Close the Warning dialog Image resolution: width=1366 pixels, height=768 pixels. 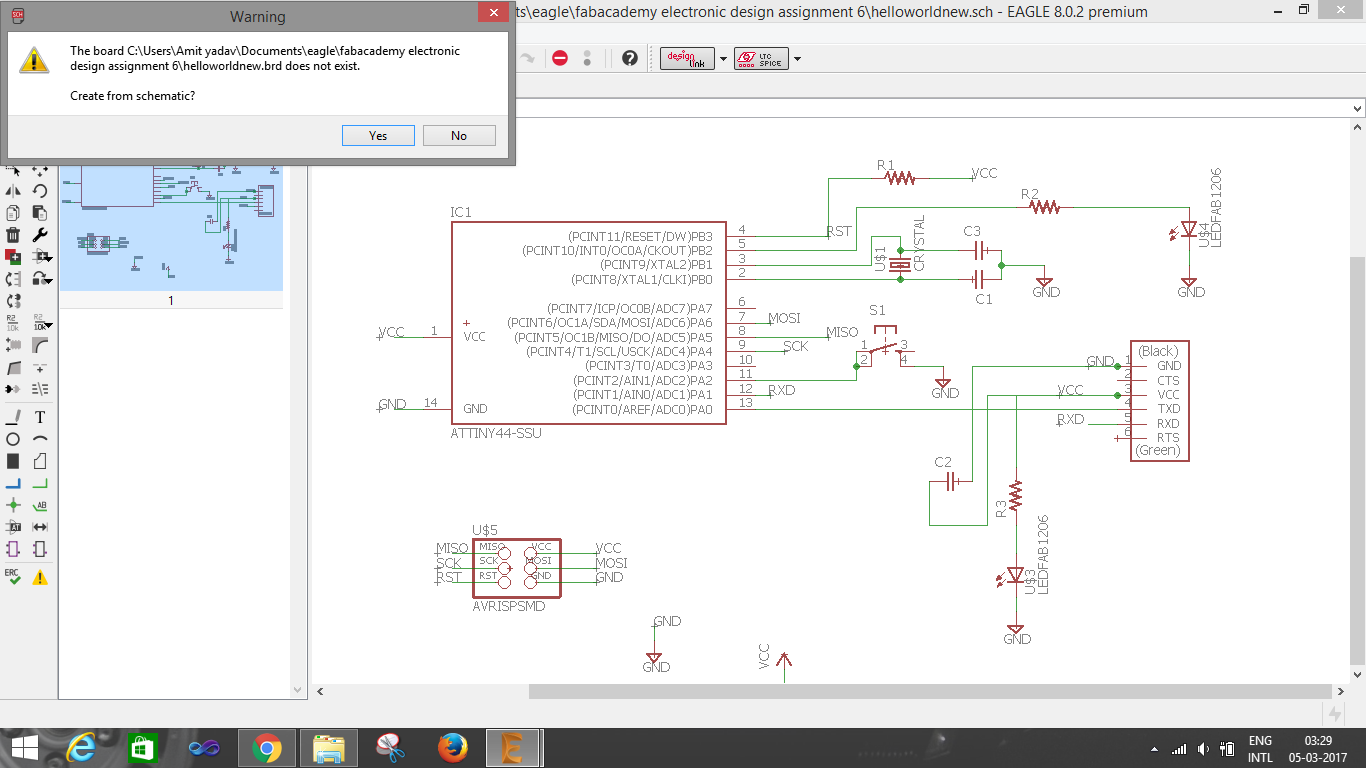pyautogui.click(x=492, y=12)
